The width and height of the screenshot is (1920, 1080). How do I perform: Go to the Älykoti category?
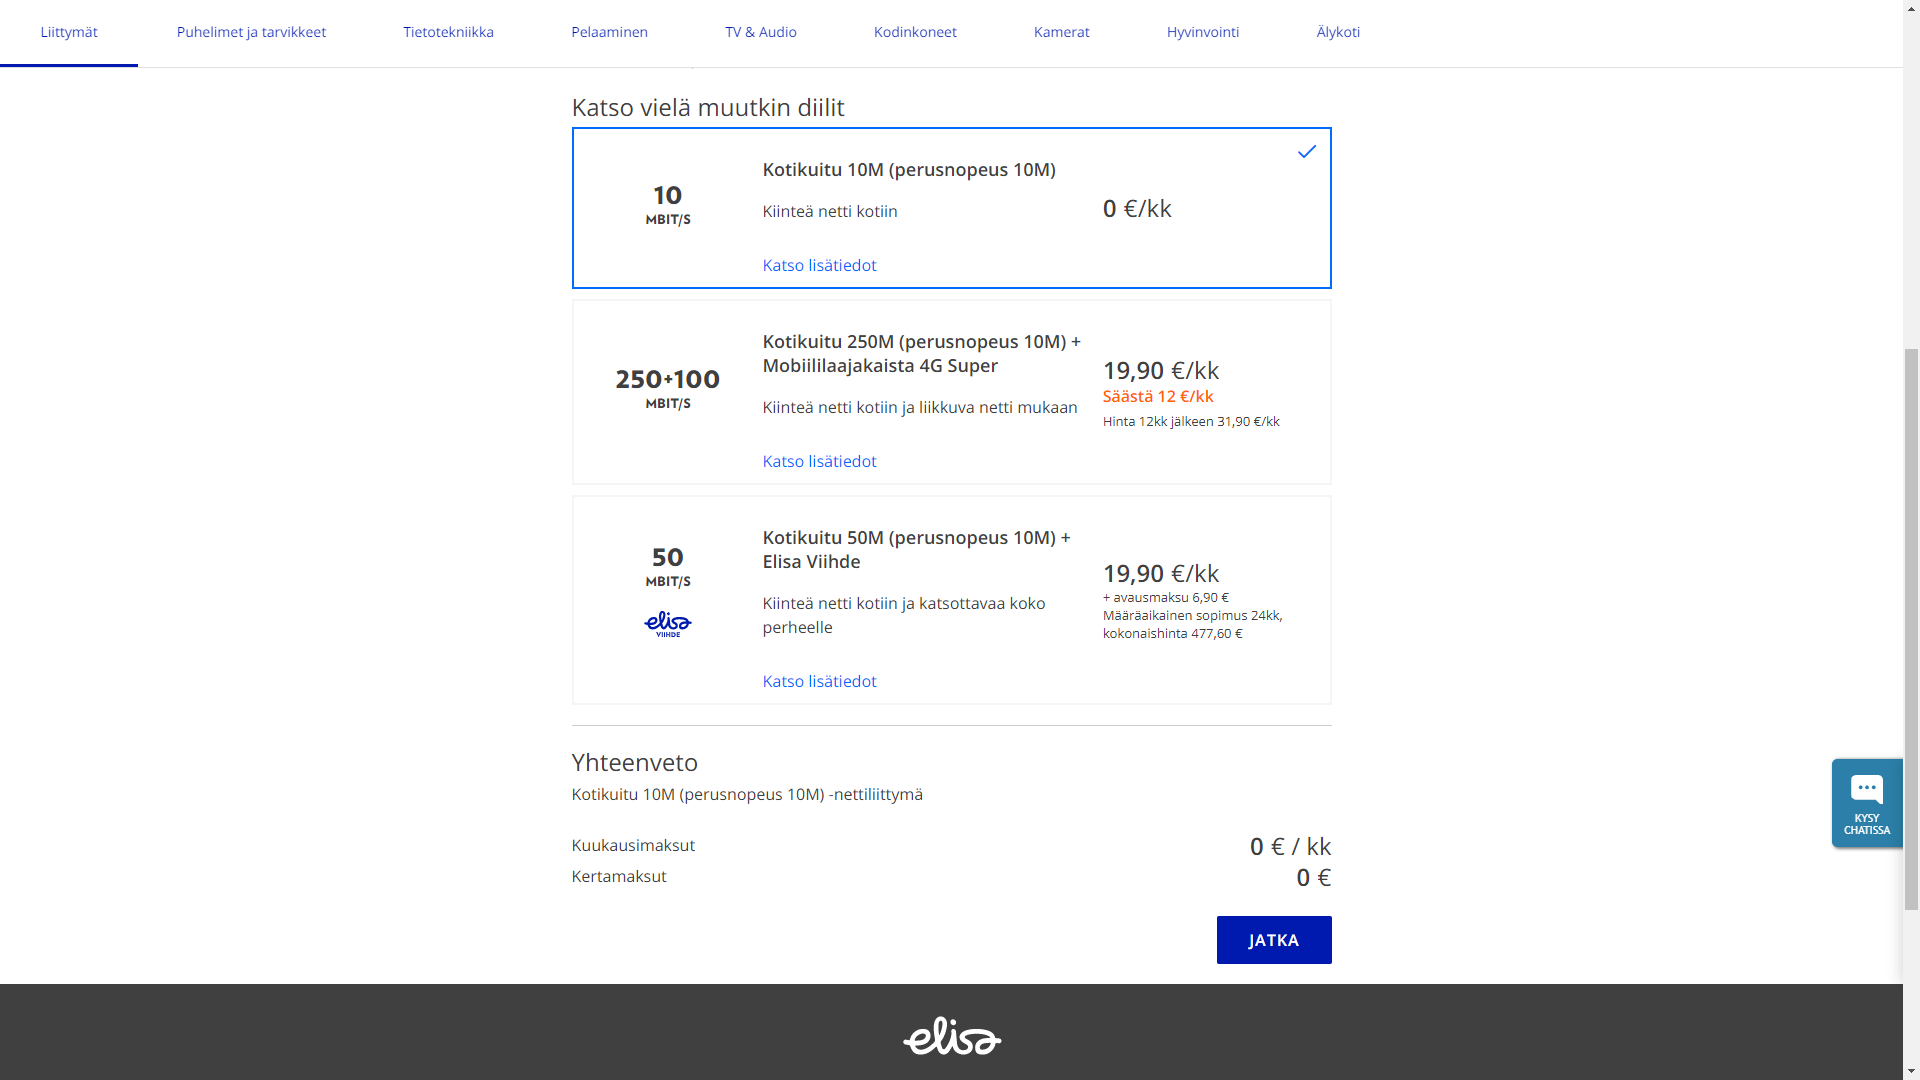click(x=1338, y=32)
